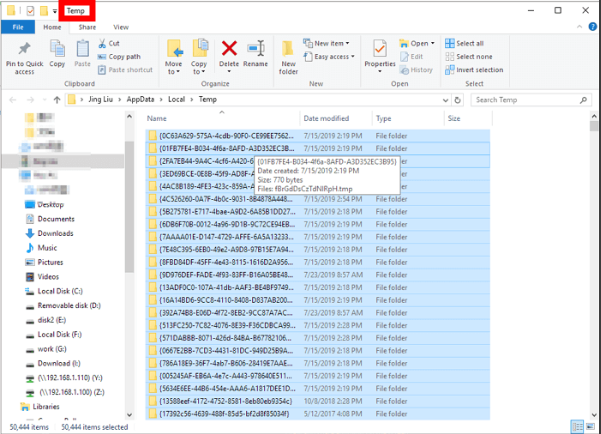This screenshot has height=434, width=601.
Task: Click Invert selection in the ribbon
Action: point(478,70)
